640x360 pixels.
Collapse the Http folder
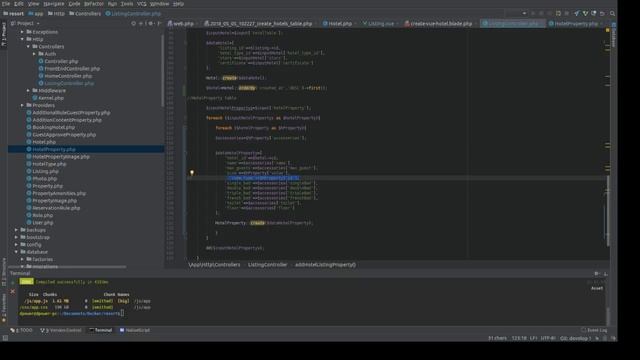(22, 39)
